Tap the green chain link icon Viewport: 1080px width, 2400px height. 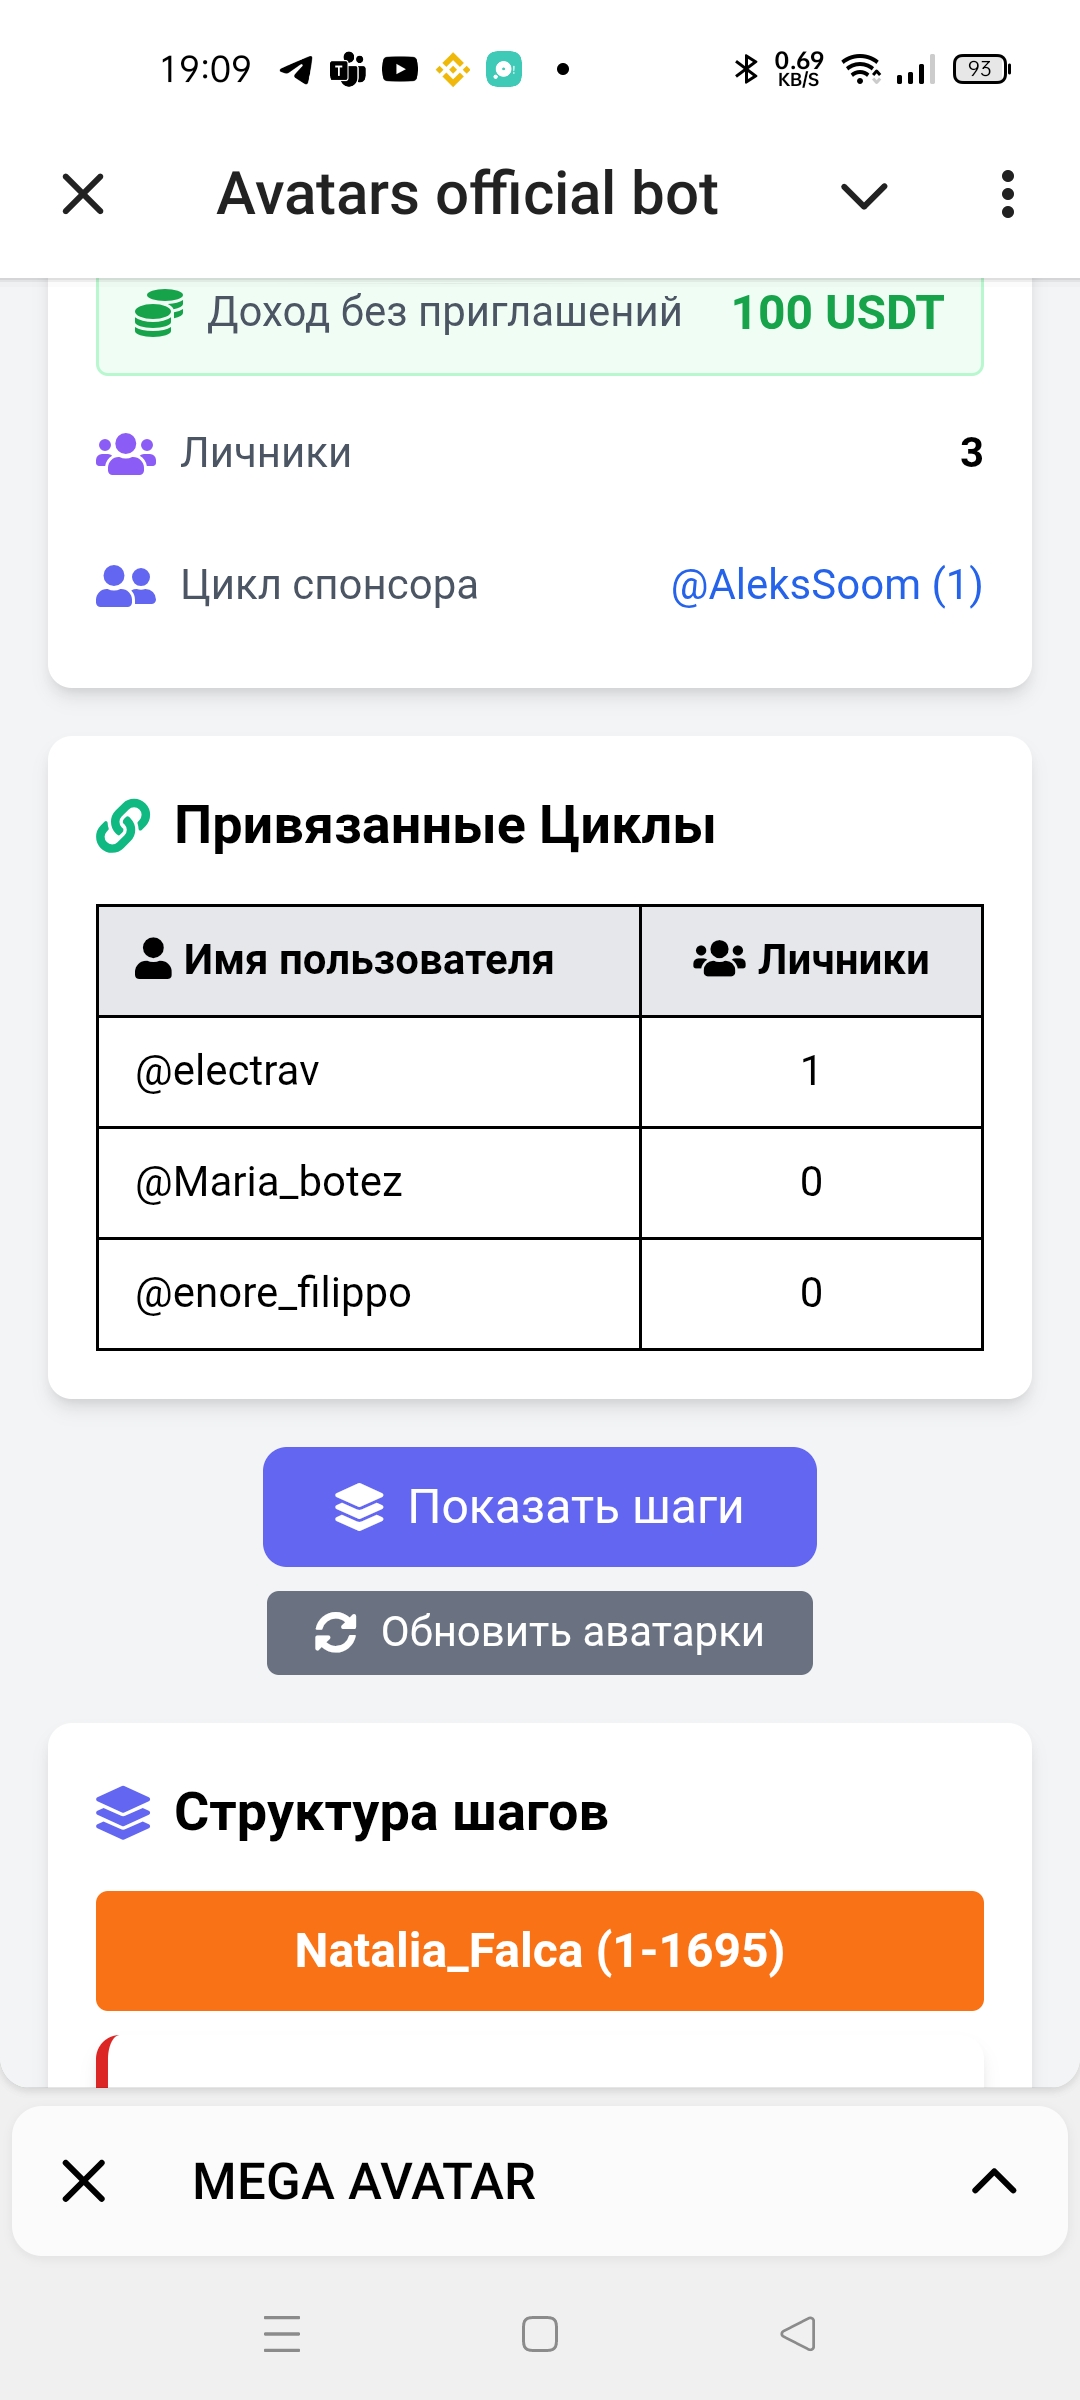pyautogui.click(x=123, y=826)
